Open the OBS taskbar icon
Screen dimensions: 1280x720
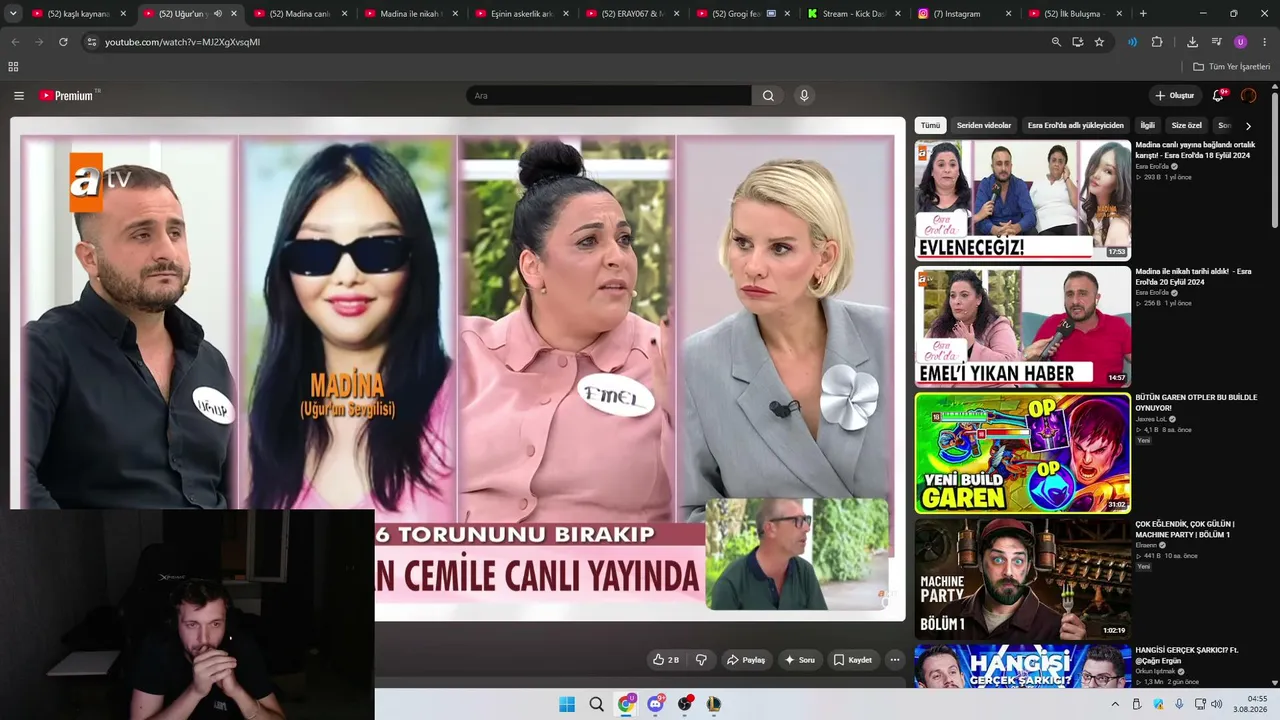685,704
